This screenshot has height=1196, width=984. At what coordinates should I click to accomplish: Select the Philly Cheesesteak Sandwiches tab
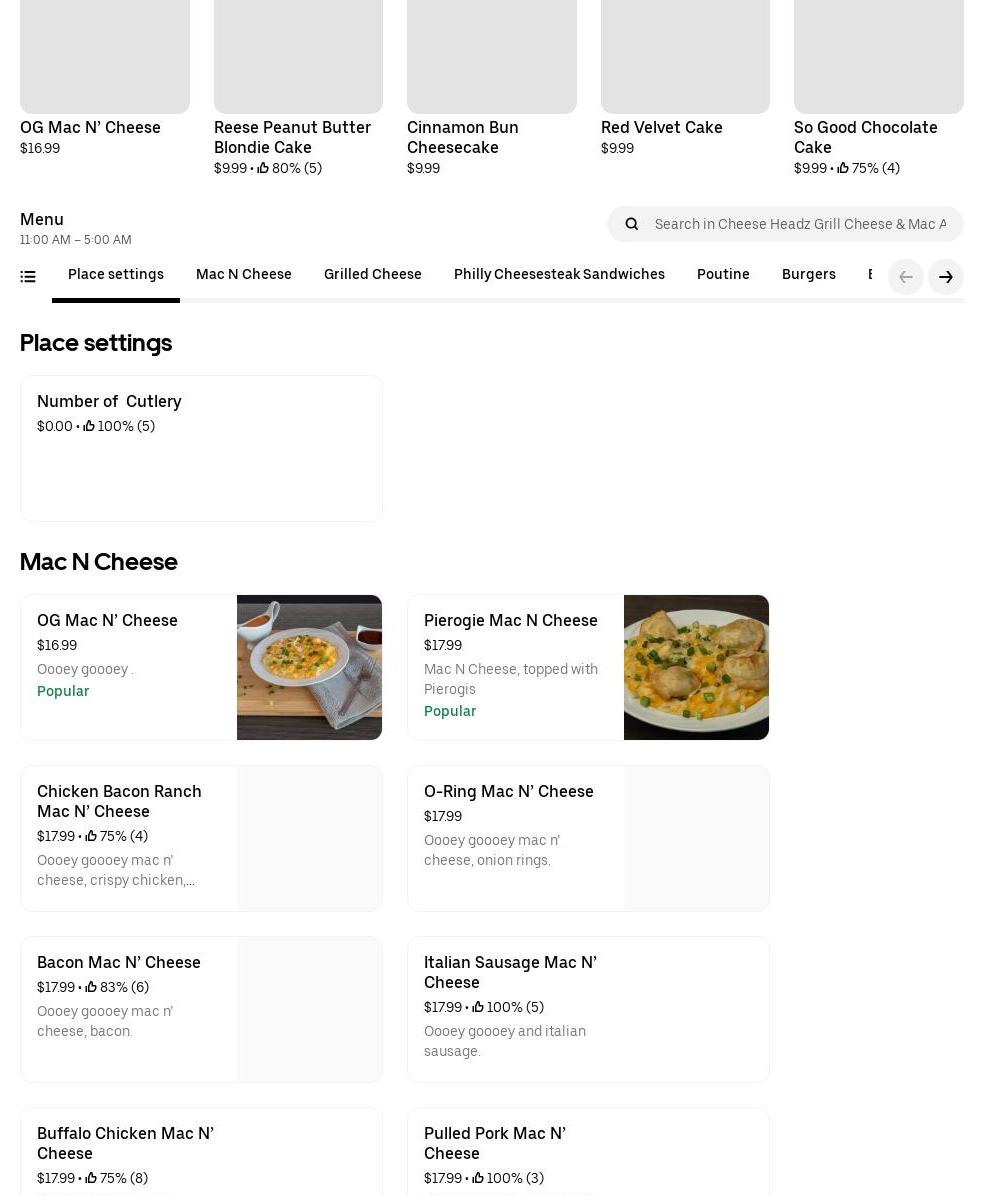[x=559, y=274]
